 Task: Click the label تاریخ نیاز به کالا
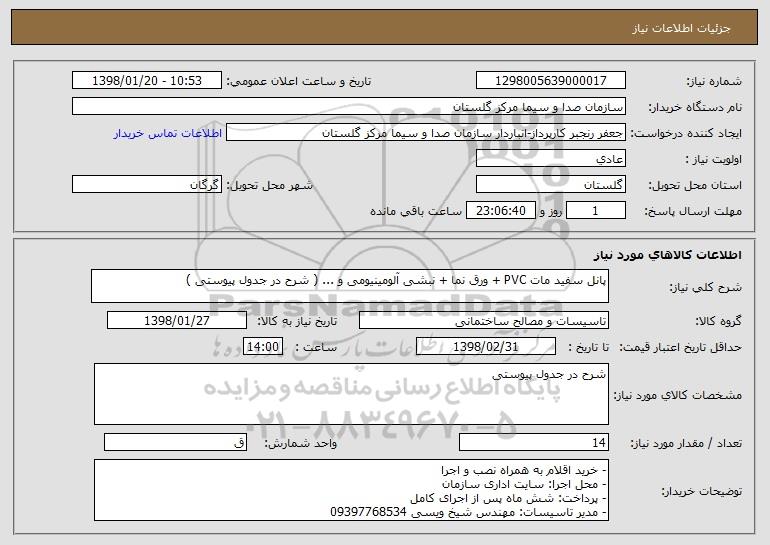tap(297, 321)
